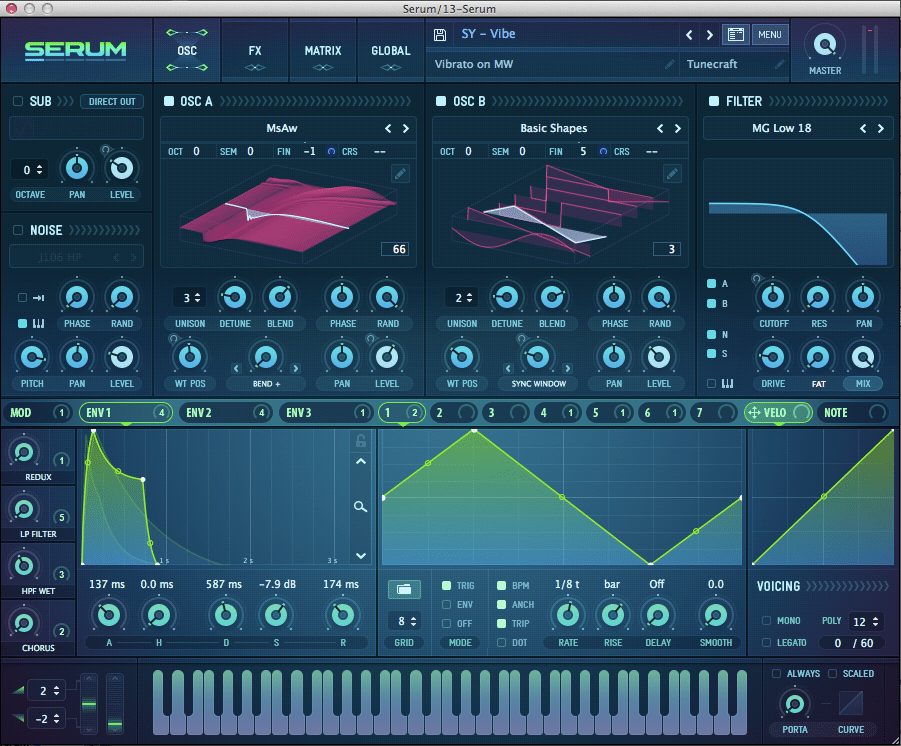Open the MG Low 18 filter menu
Viewport: 901px width, 746px height.
781,128
